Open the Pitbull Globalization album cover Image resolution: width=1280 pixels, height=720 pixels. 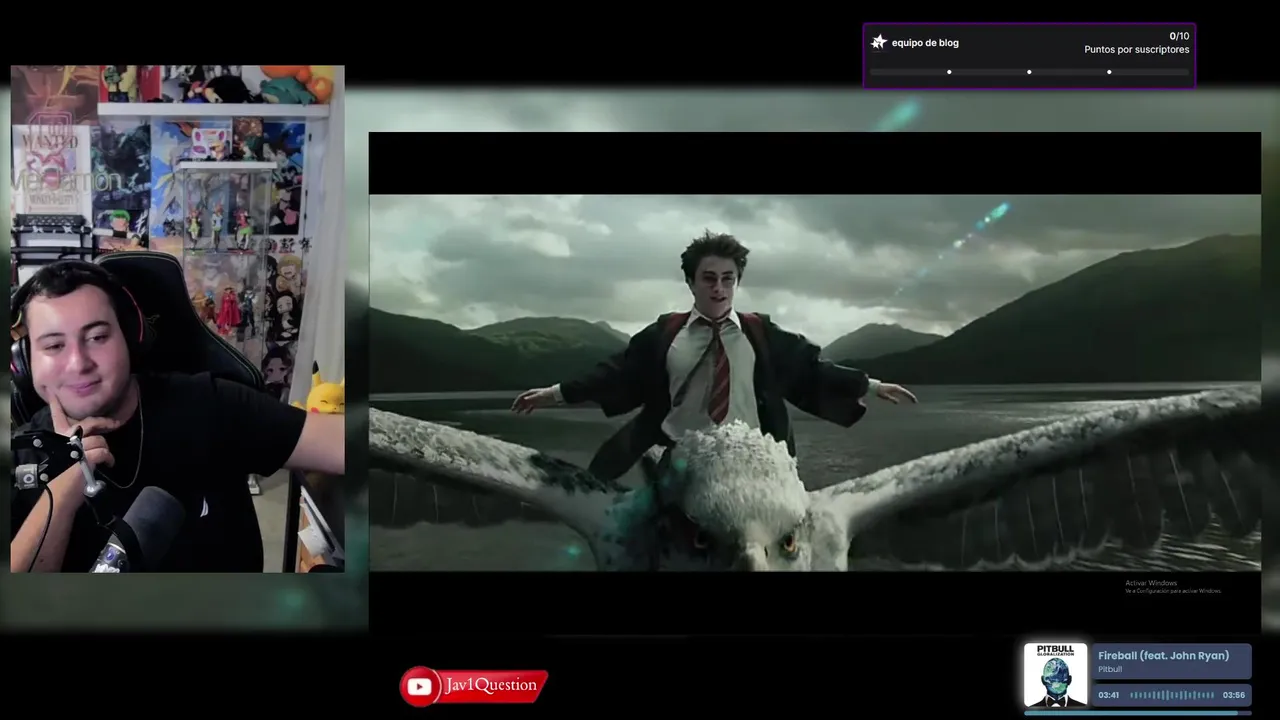point(1056,675)
